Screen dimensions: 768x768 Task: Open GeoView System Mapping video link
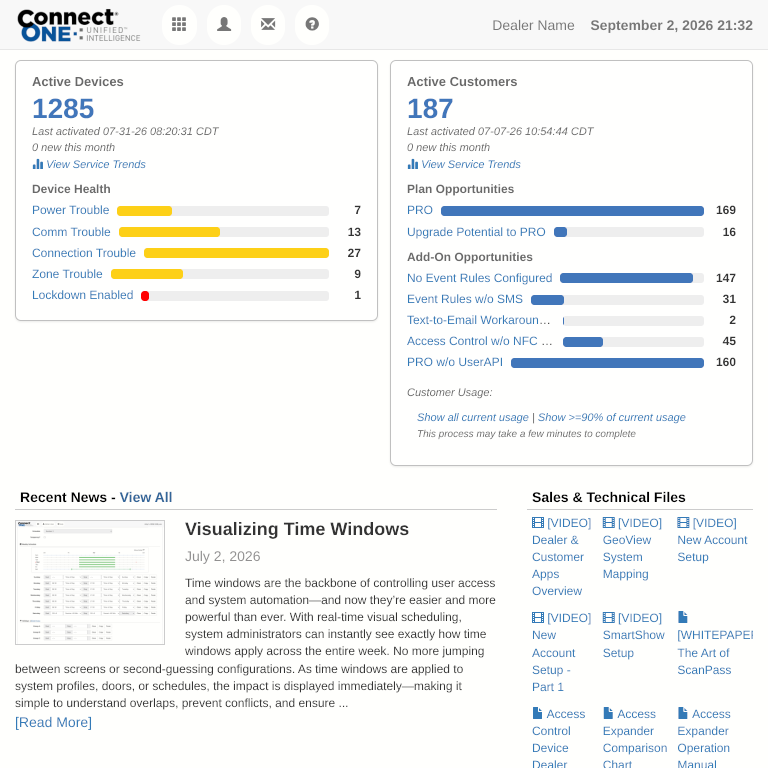[x=632, y=549]
